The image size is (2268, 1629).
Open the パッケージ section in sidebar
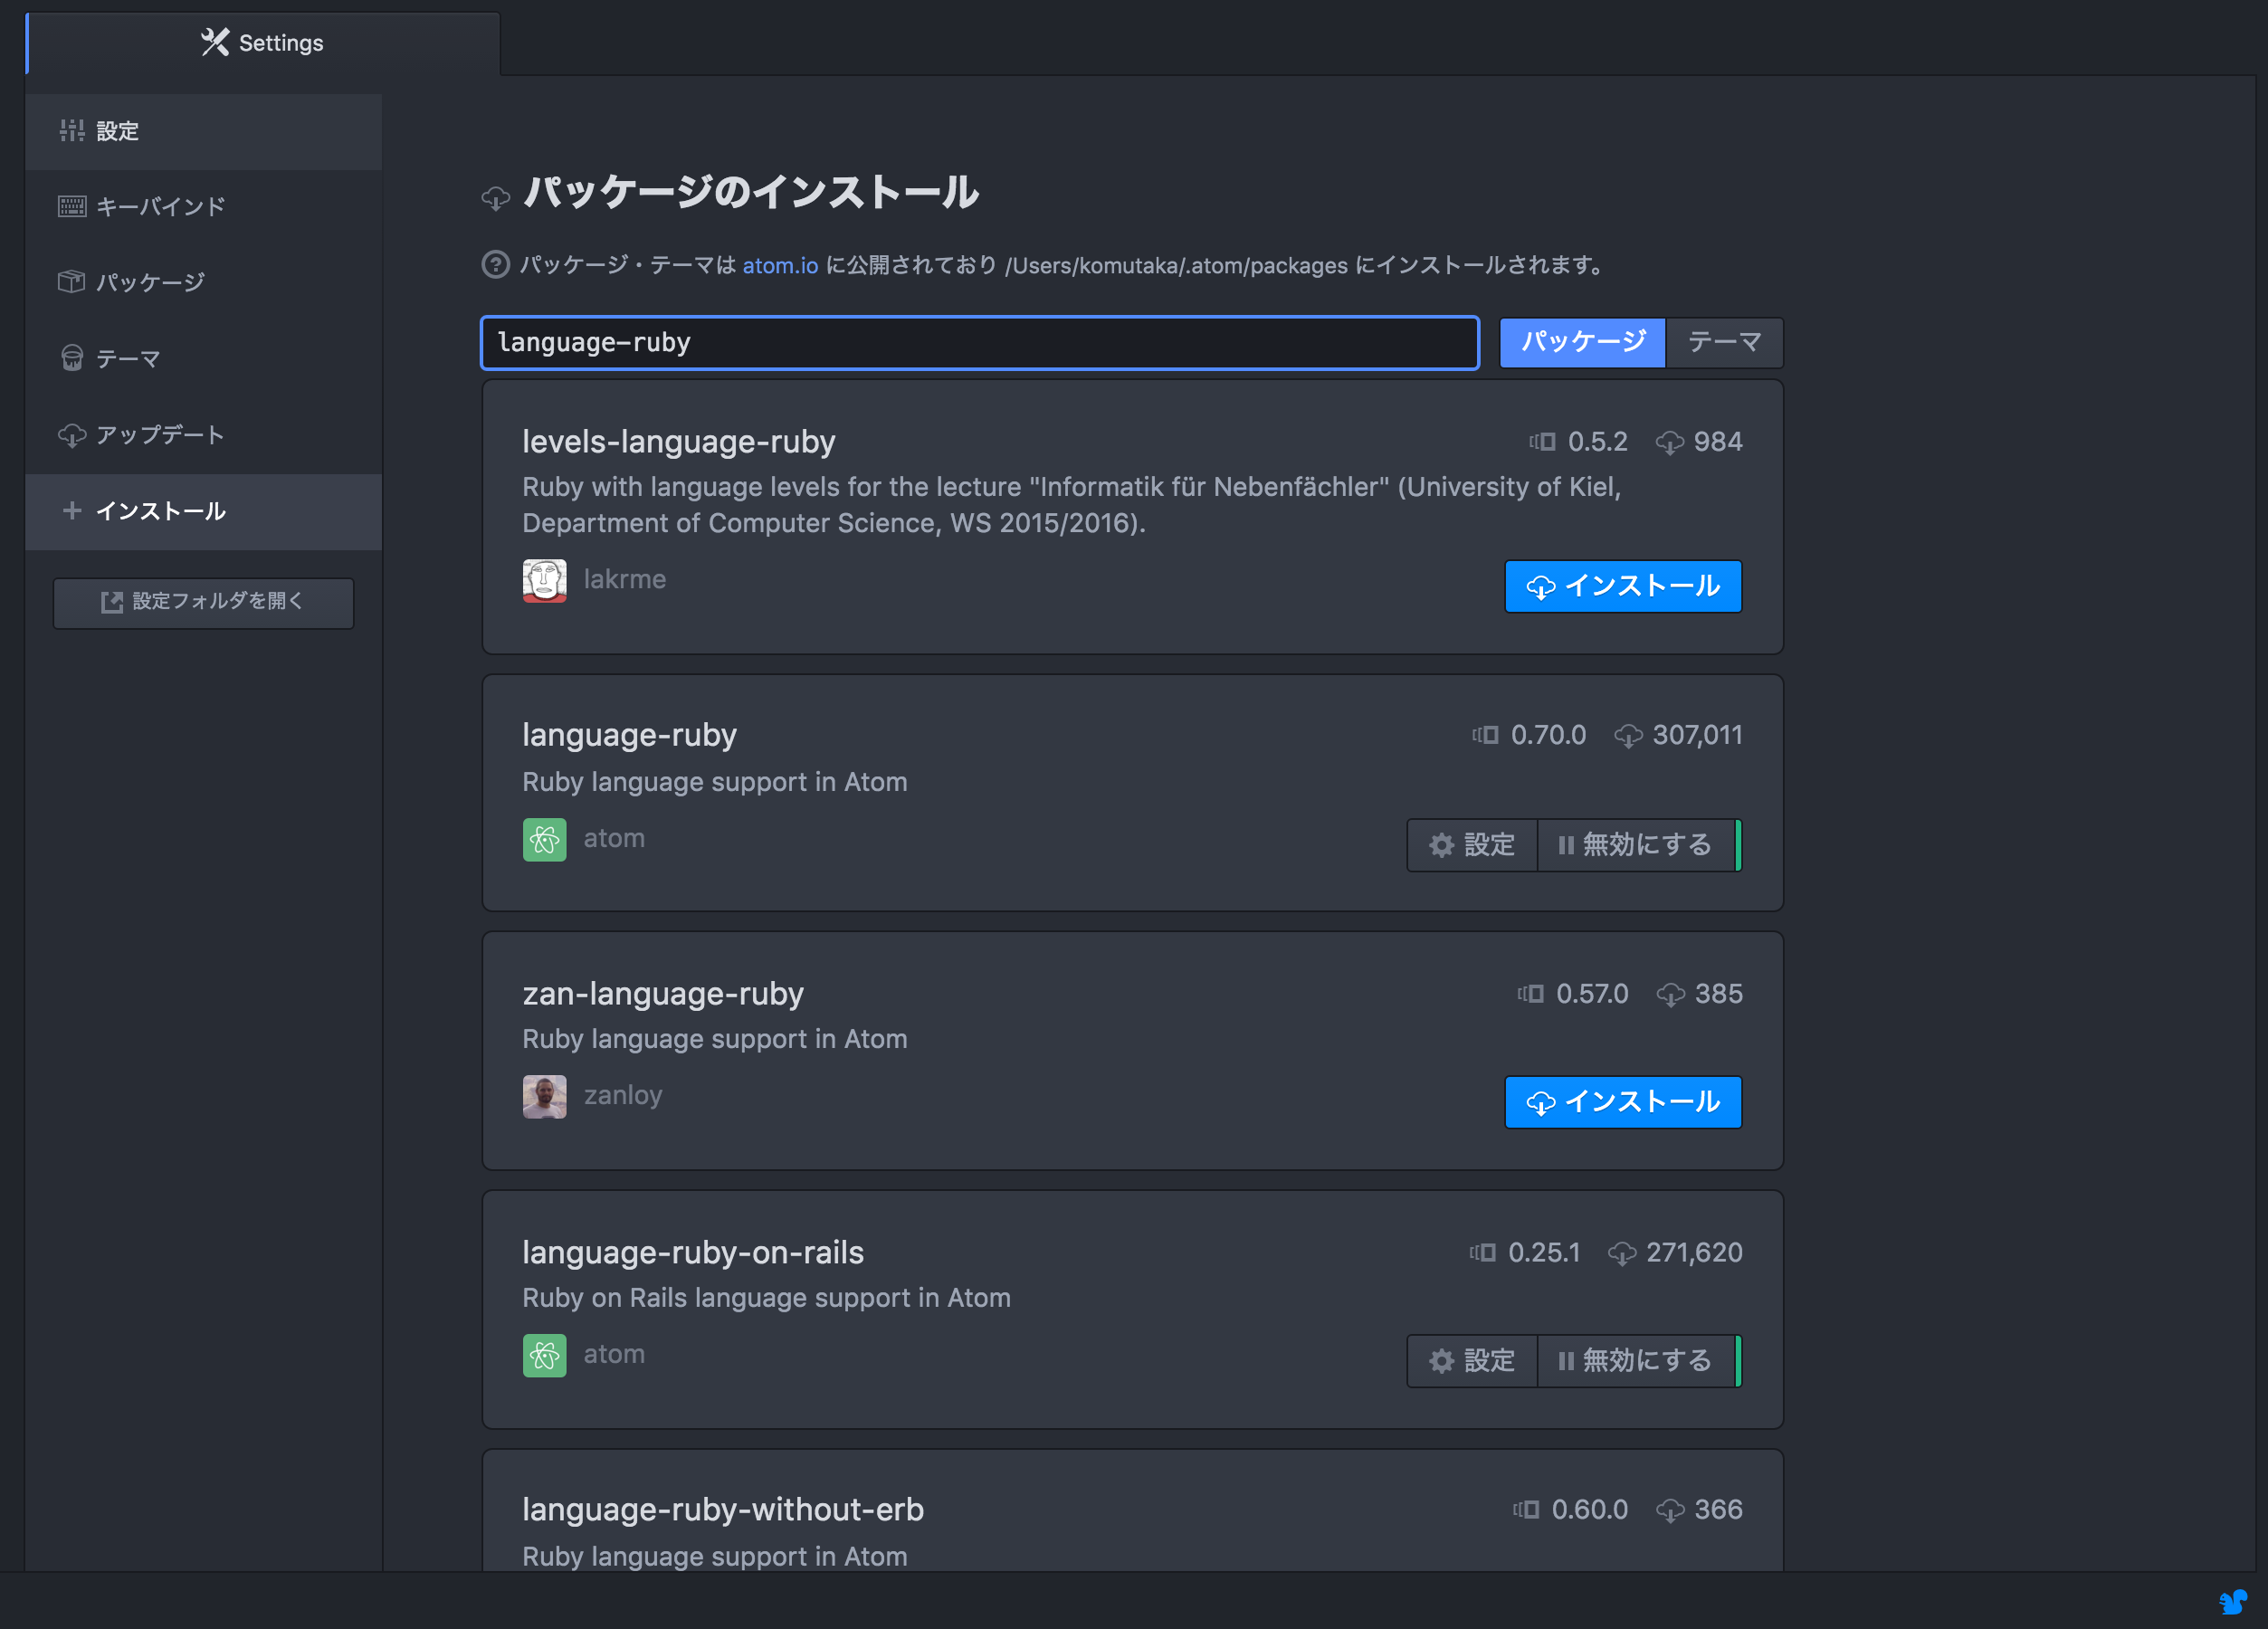(203, 283)
